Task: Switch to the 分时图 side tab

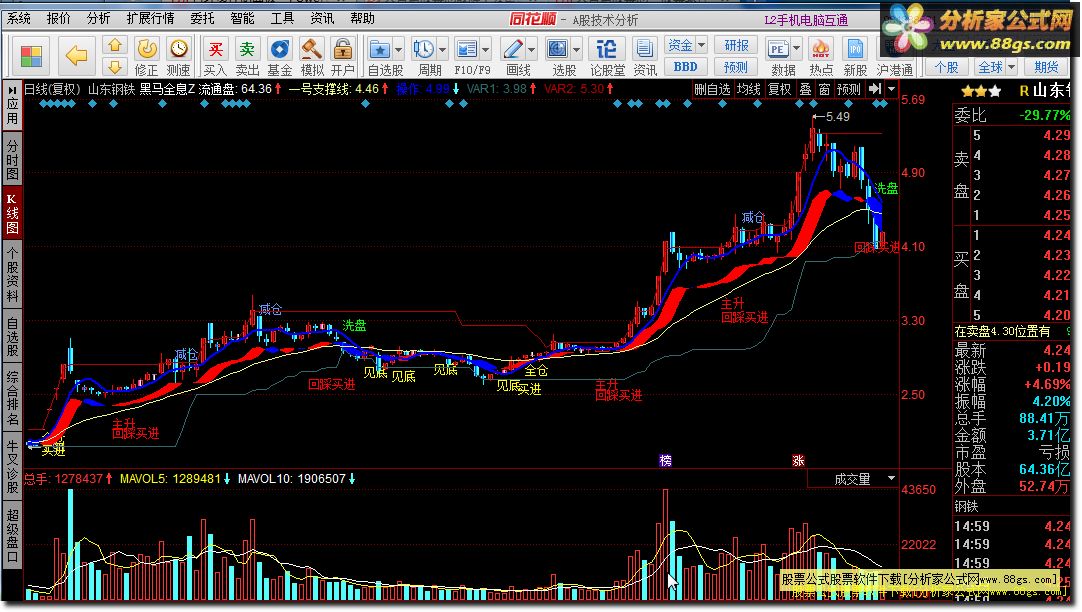Action: pyautogui.click(x=12, y=159)
